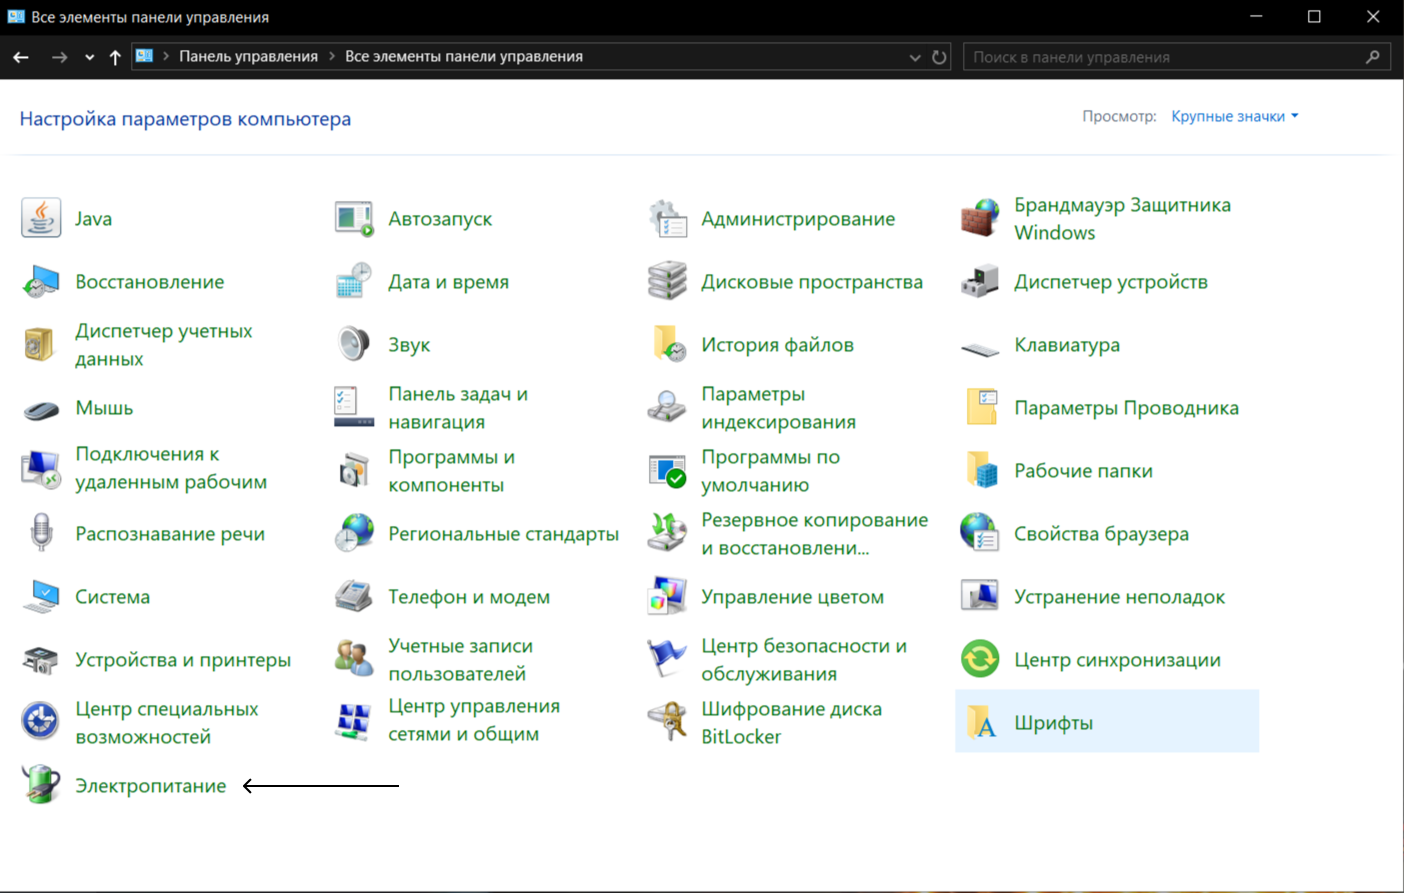The image size is (1404, 893).
Task: Click the Звук speaker icon
Action: click(354, 345)
